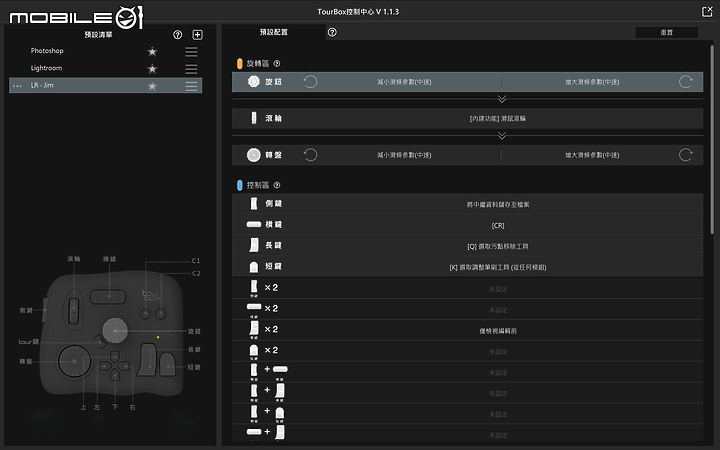Click the hamburger handle on the Photoshop preset

click(191, 52)
